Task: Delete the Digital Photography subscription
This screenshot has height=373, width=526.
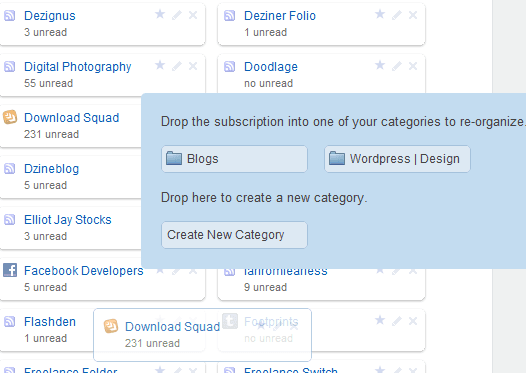Action: coord(193,66)
